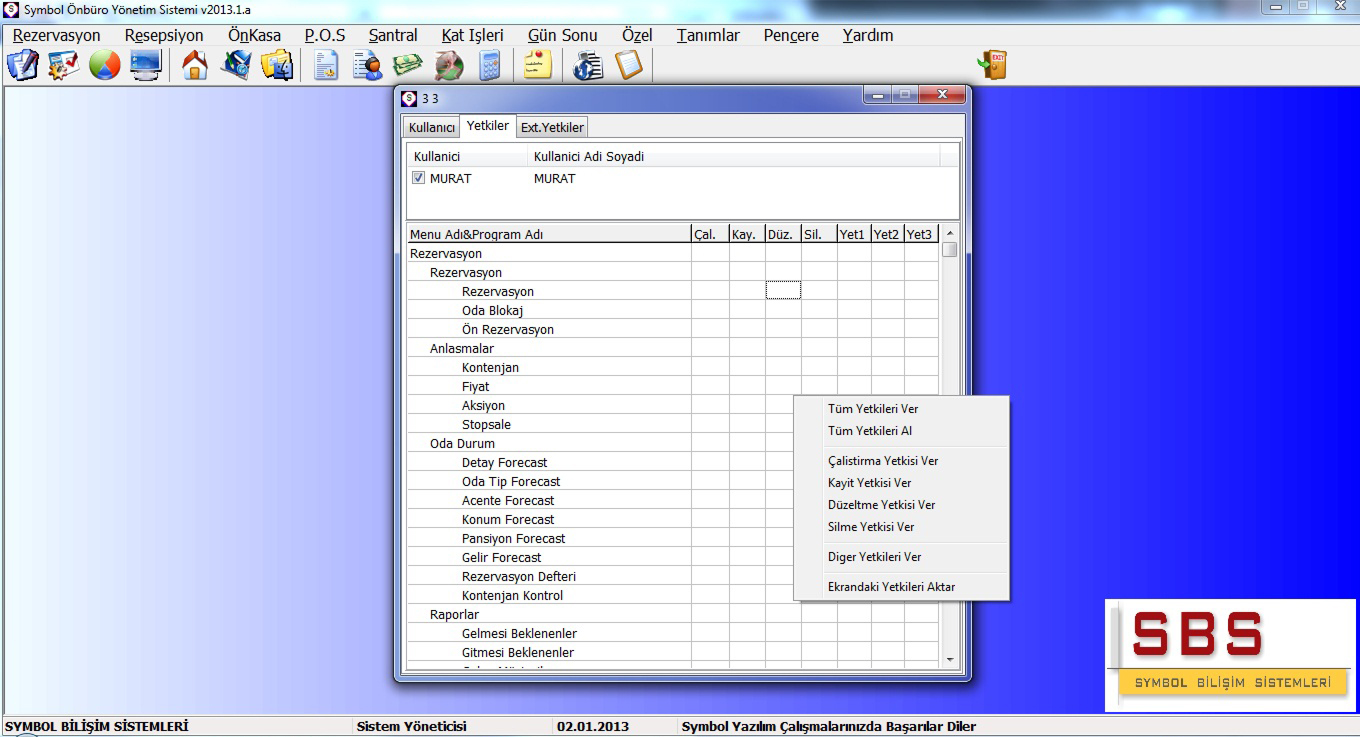1360x737 pixels.
Task: Click the Düz. column header
Action: [x=783, y=235]
